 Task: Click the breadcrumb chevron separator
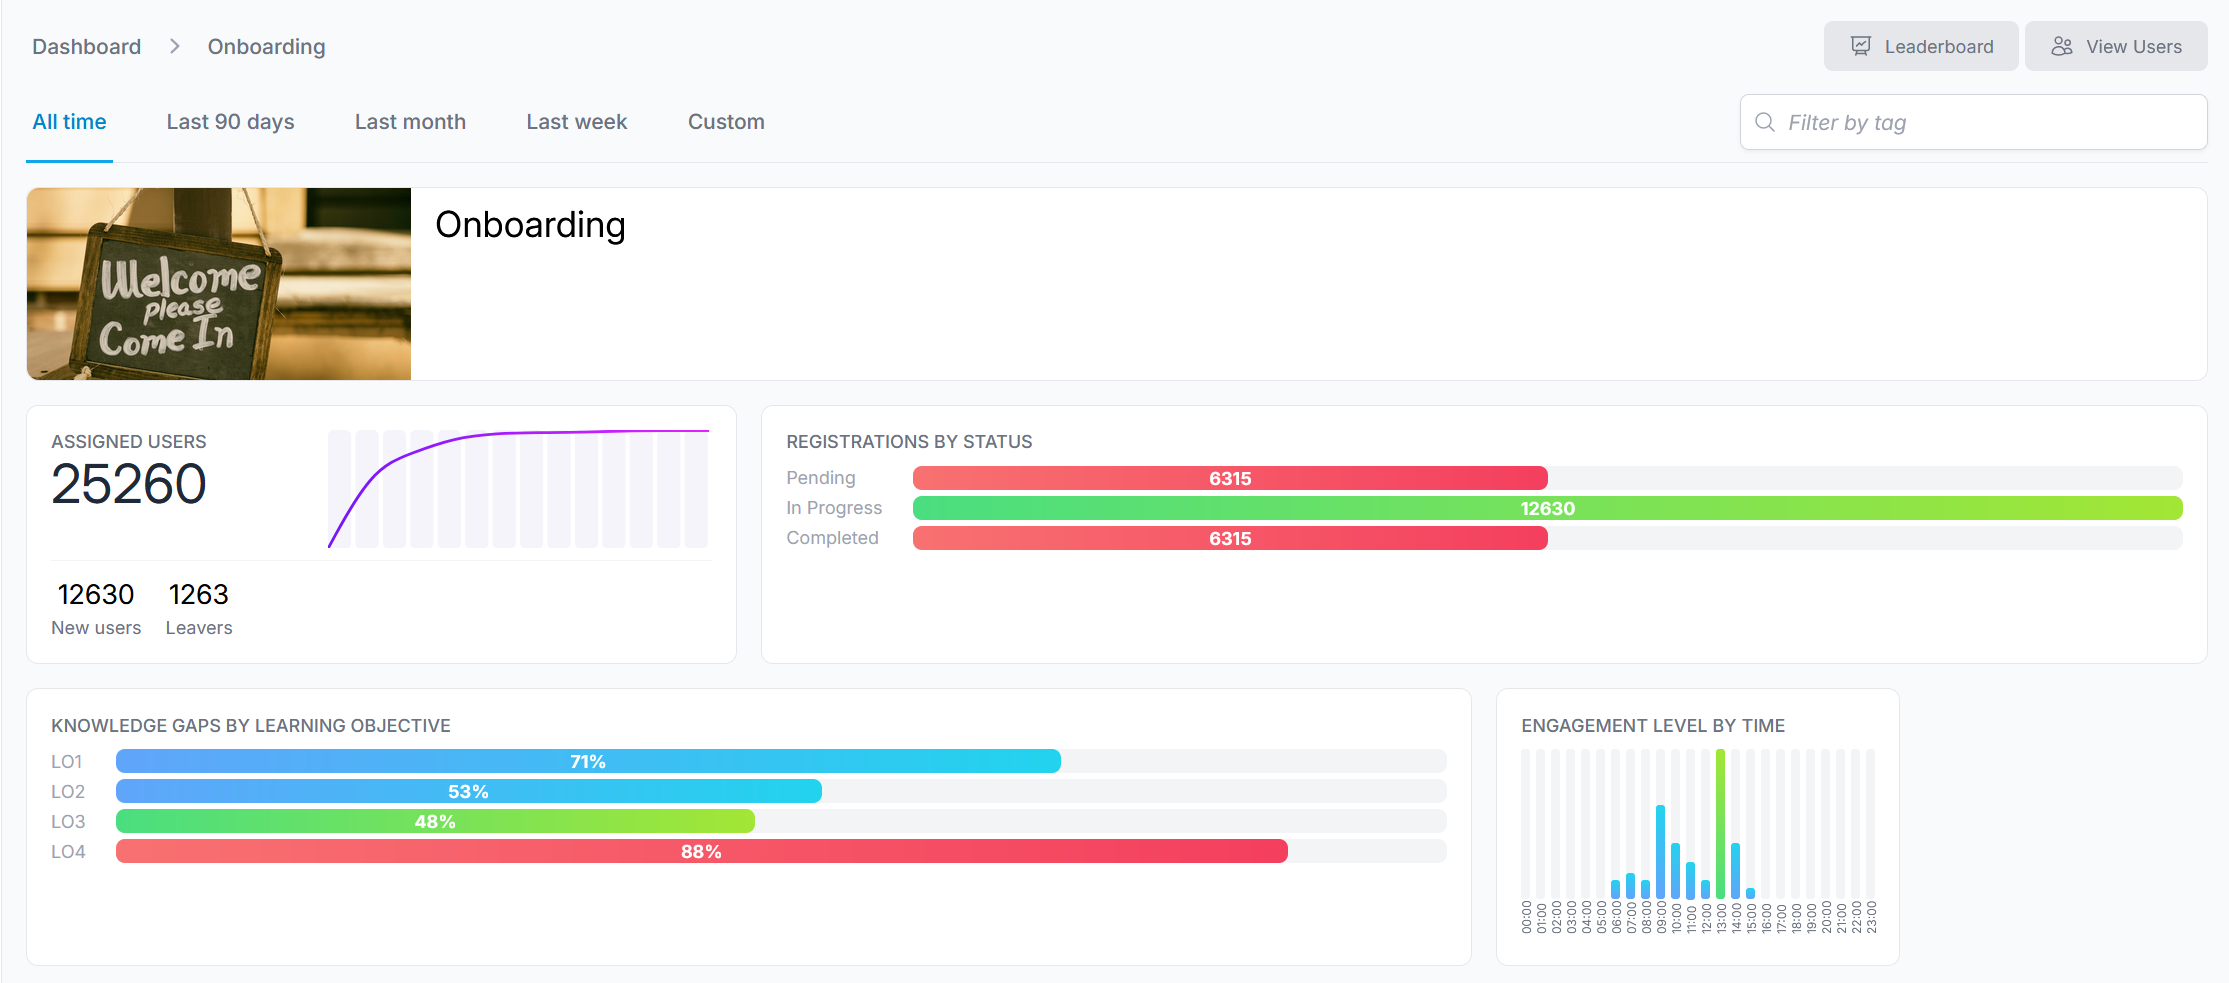(175, 46)
